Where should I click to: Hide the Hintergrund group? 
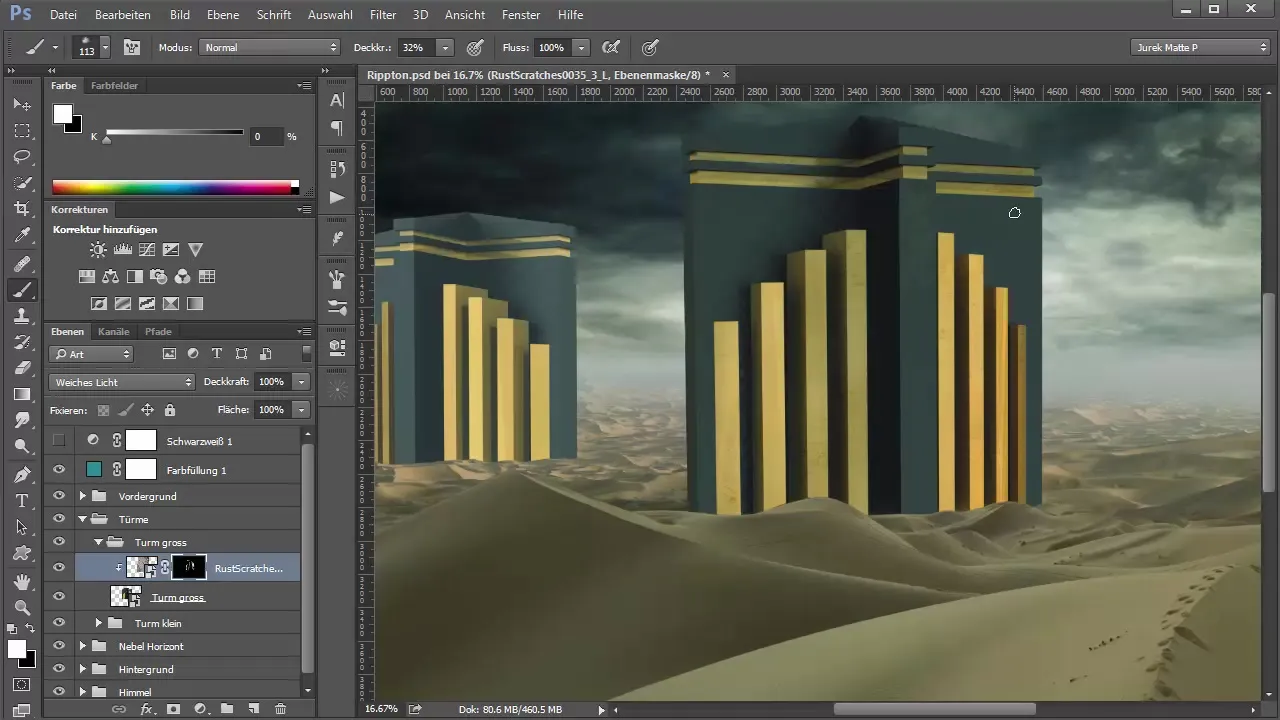coord(59,669)
